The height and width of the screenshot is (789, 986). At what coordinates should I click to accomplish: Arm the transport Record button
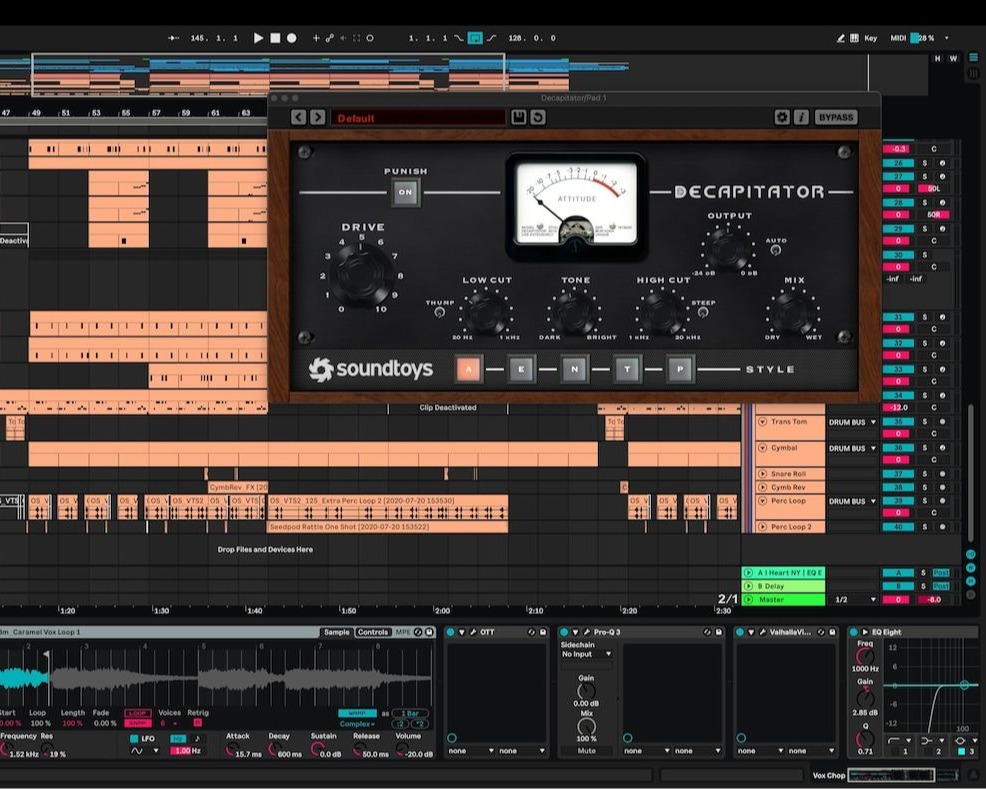(x=292, y=38)
